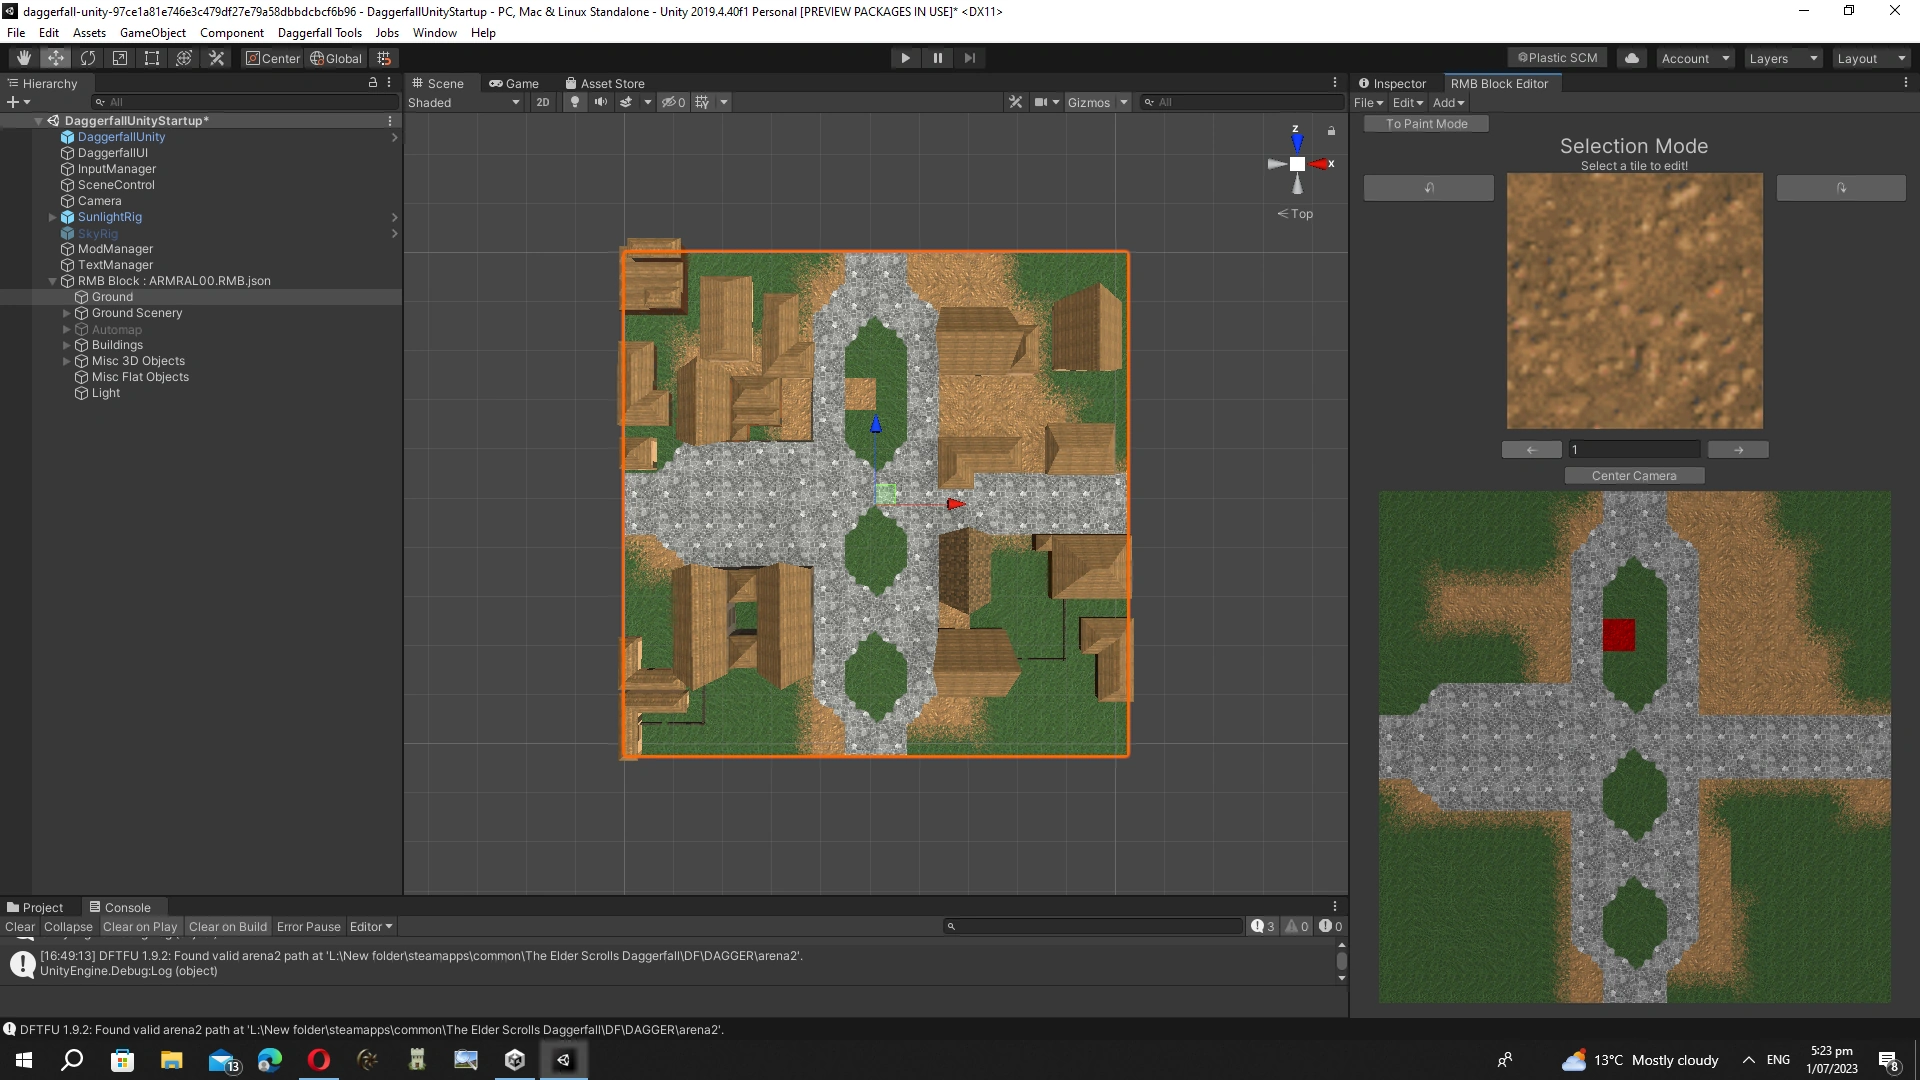Click the Pause button
The image size is (1920, 1080).
937,58
